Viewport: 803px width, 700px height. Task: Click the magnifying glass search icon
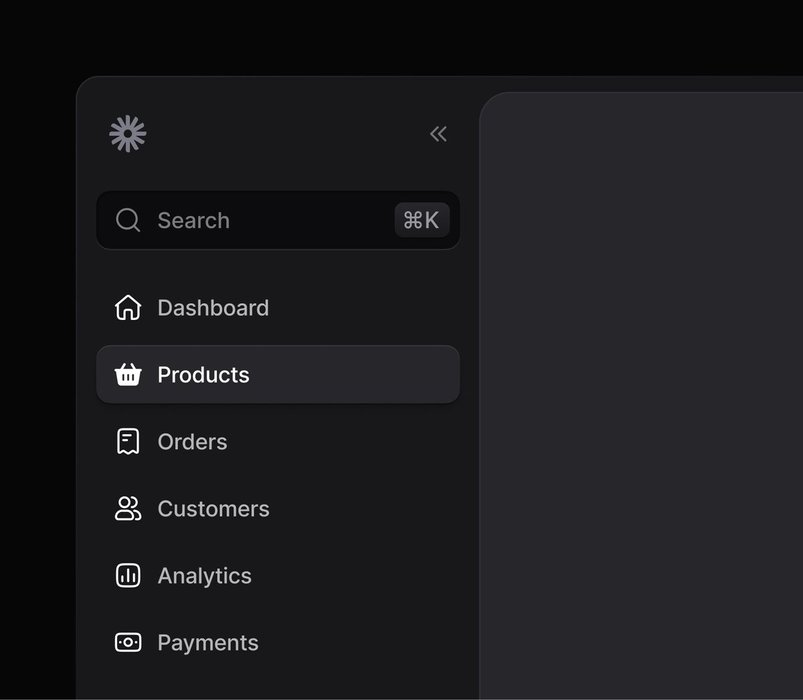pos(128,220)
